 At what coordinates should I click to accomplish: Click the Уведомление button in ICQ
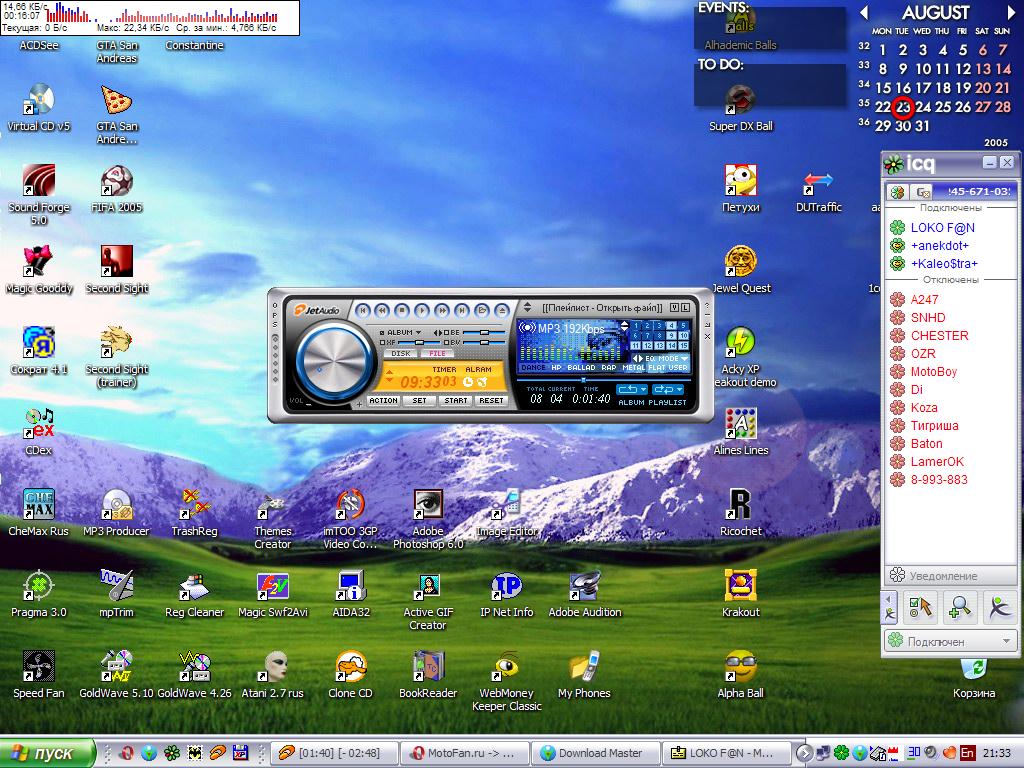point(950,575)
